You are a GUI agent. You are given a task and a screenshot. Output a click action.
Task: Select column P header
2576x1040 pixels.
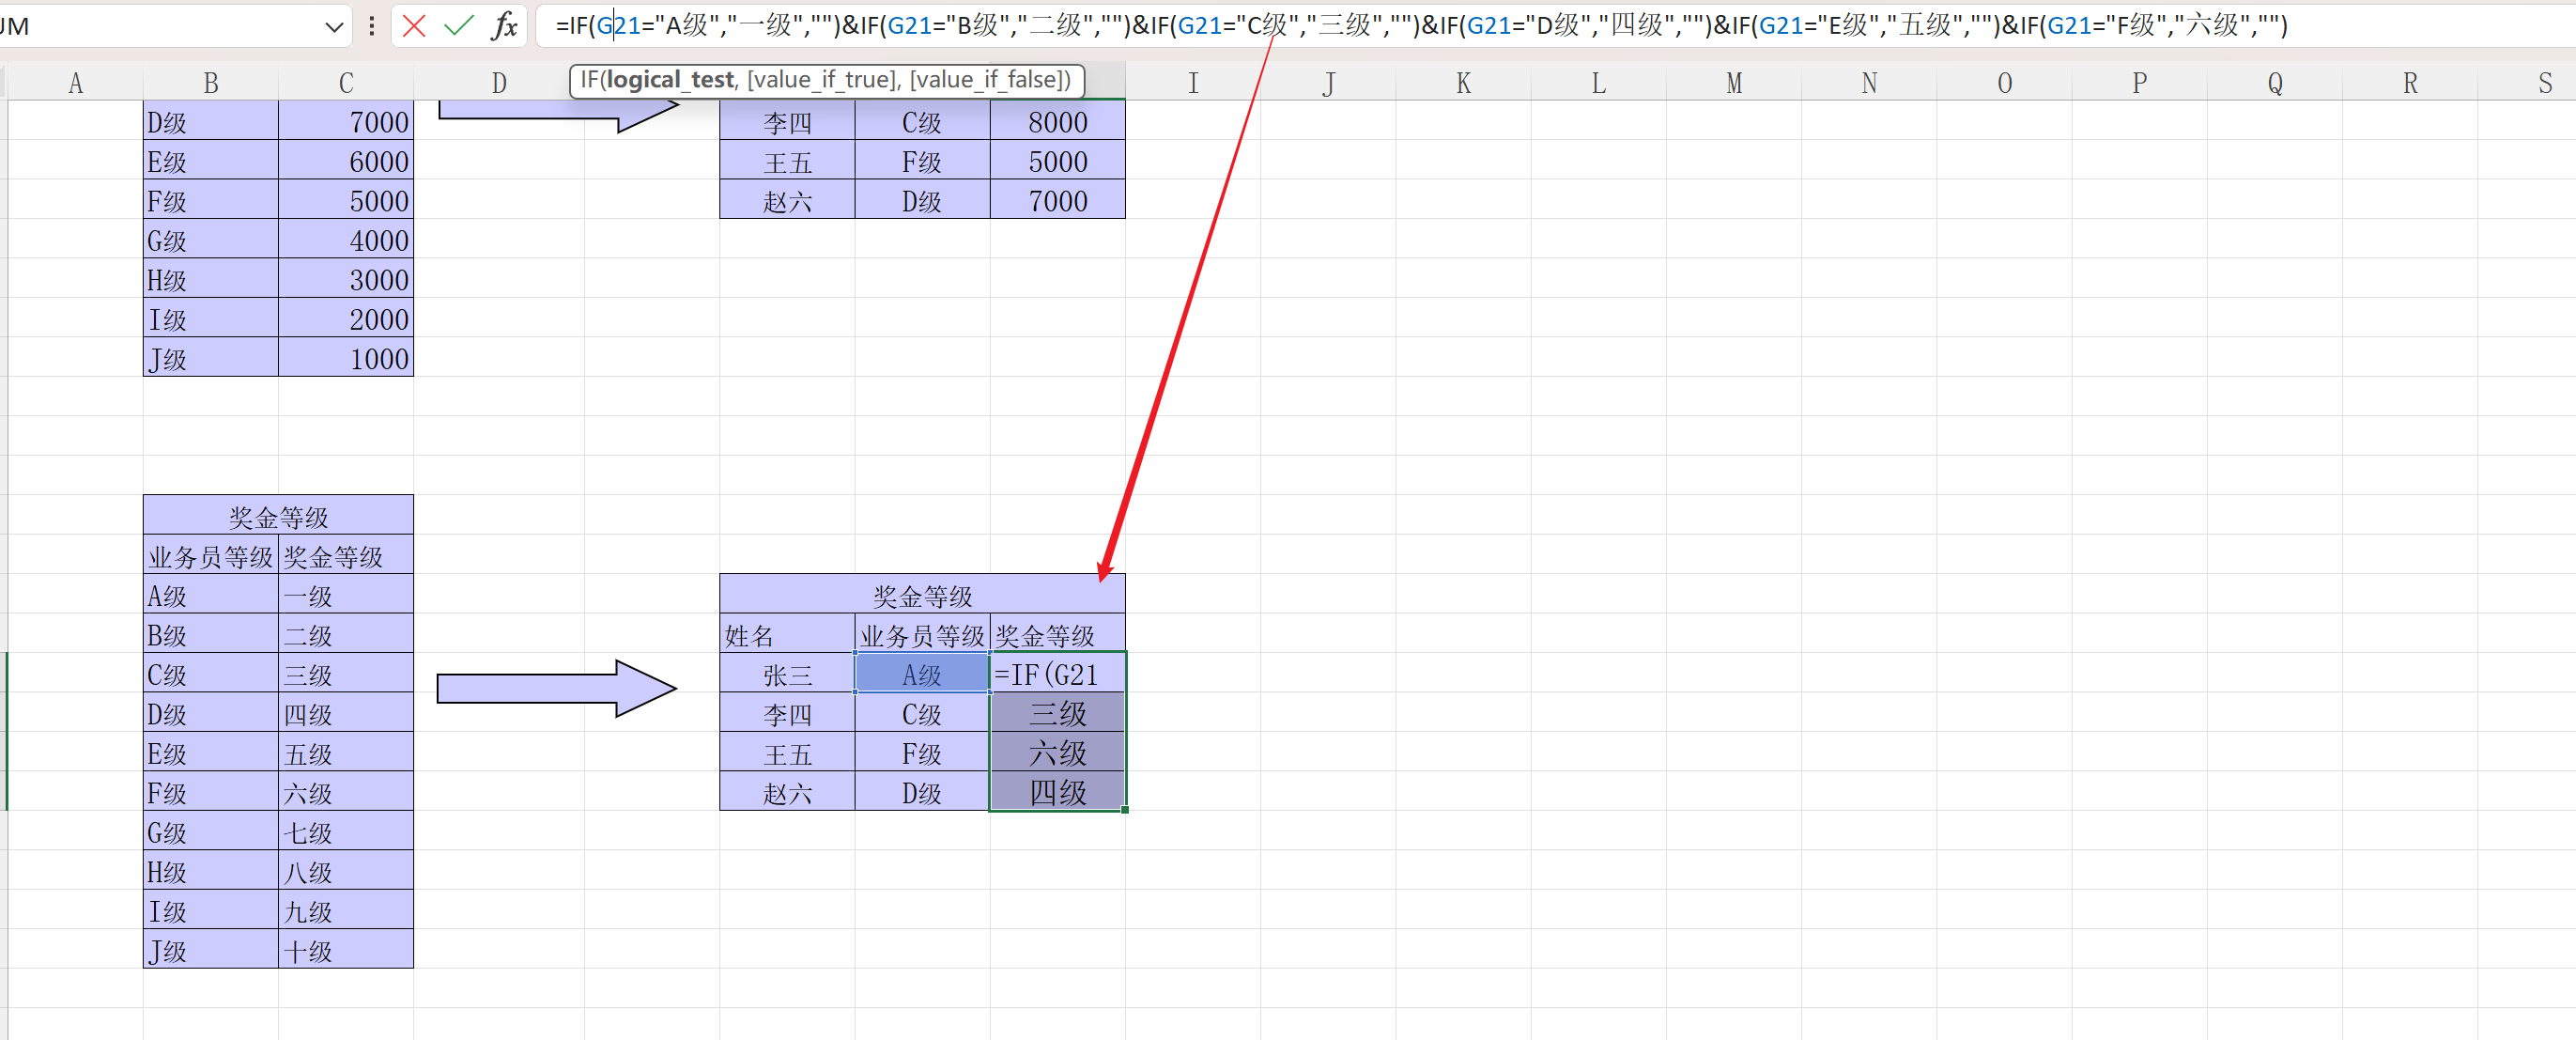(x=2139, y=83)
